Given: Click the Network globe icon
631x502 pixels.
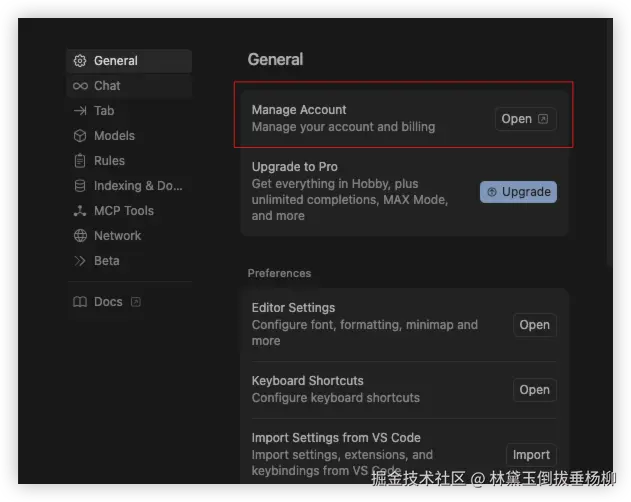Looking at the screenshot, I should tap(80, 236).
